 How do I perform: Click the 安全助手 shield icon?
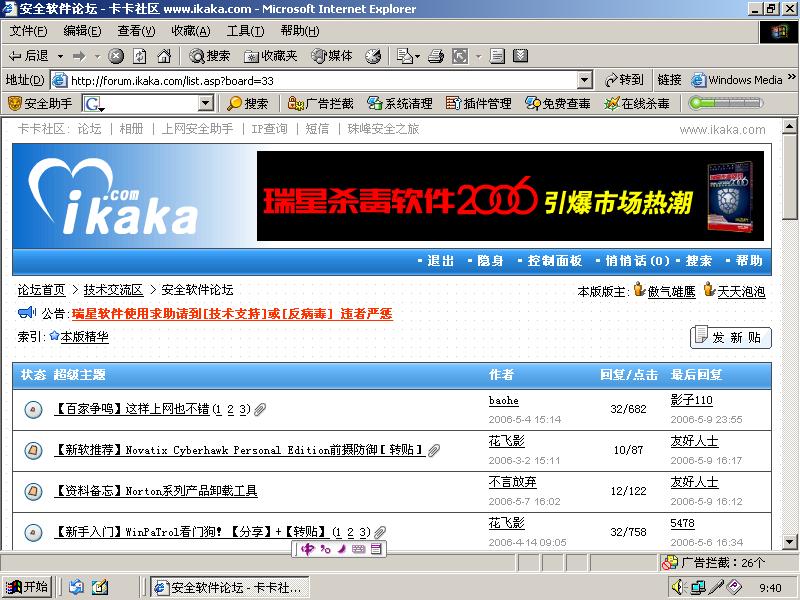[15, 104]
